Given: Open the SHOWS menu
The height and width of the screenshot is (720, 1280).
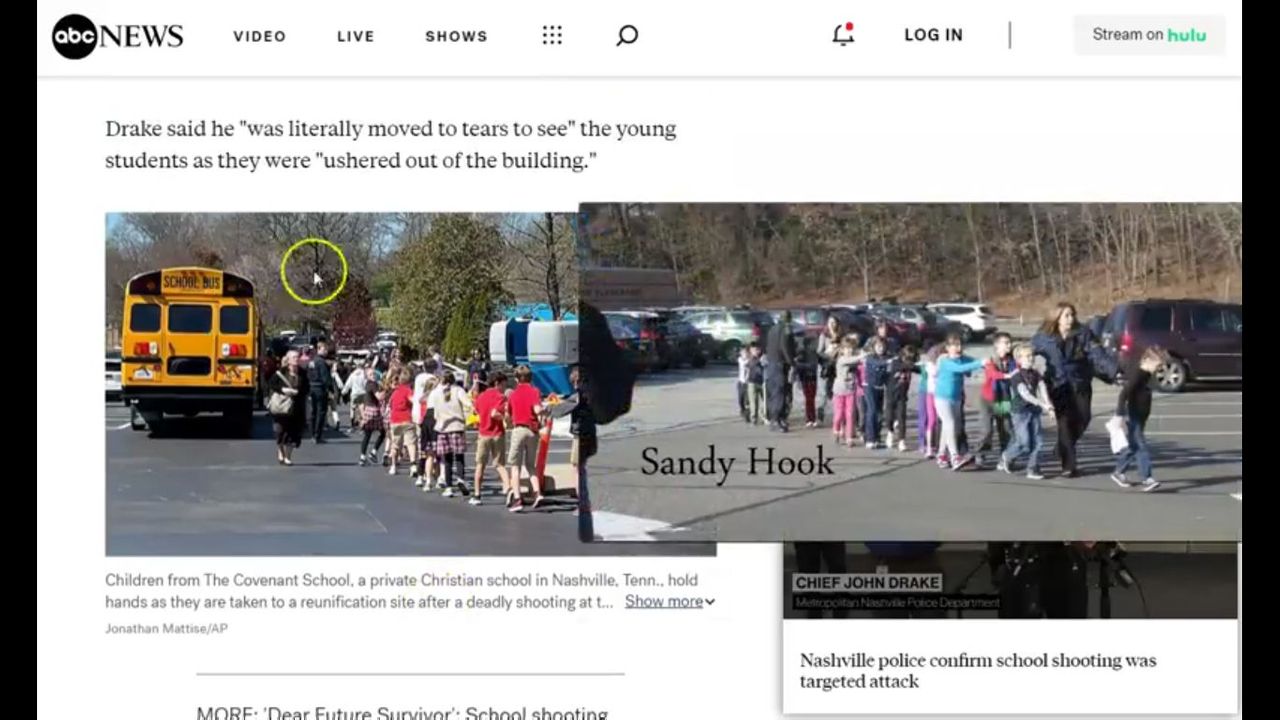Looking at the screenshot, I should [456, 36].
